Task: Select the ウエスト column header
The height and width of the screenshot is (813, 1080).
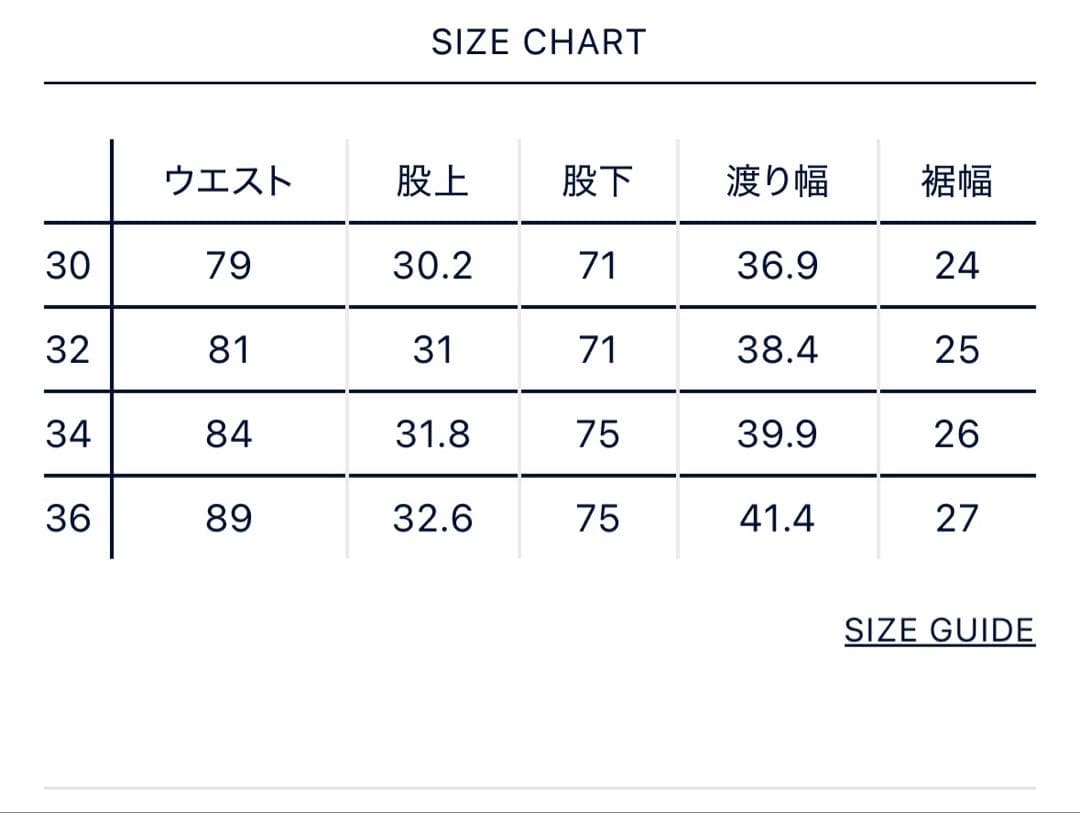Action: click(229, 182)
